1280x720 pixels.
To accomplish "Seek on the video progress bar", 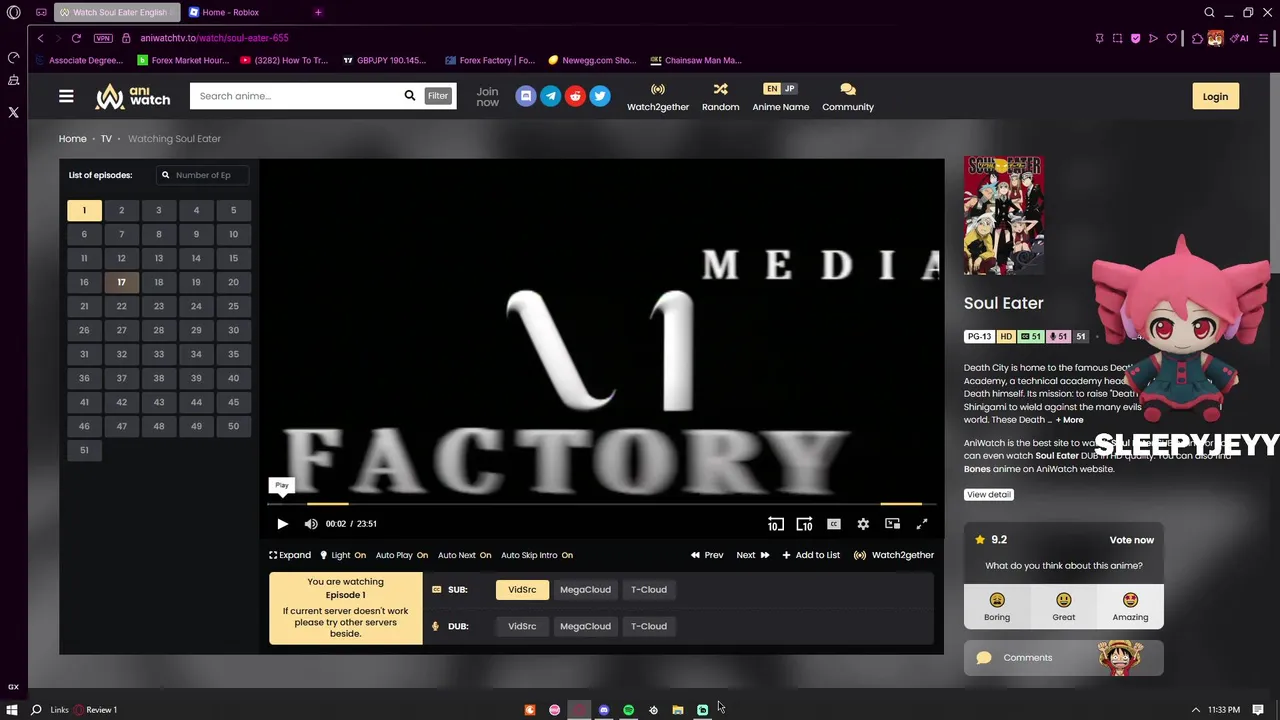I will [x=601, y=504].
